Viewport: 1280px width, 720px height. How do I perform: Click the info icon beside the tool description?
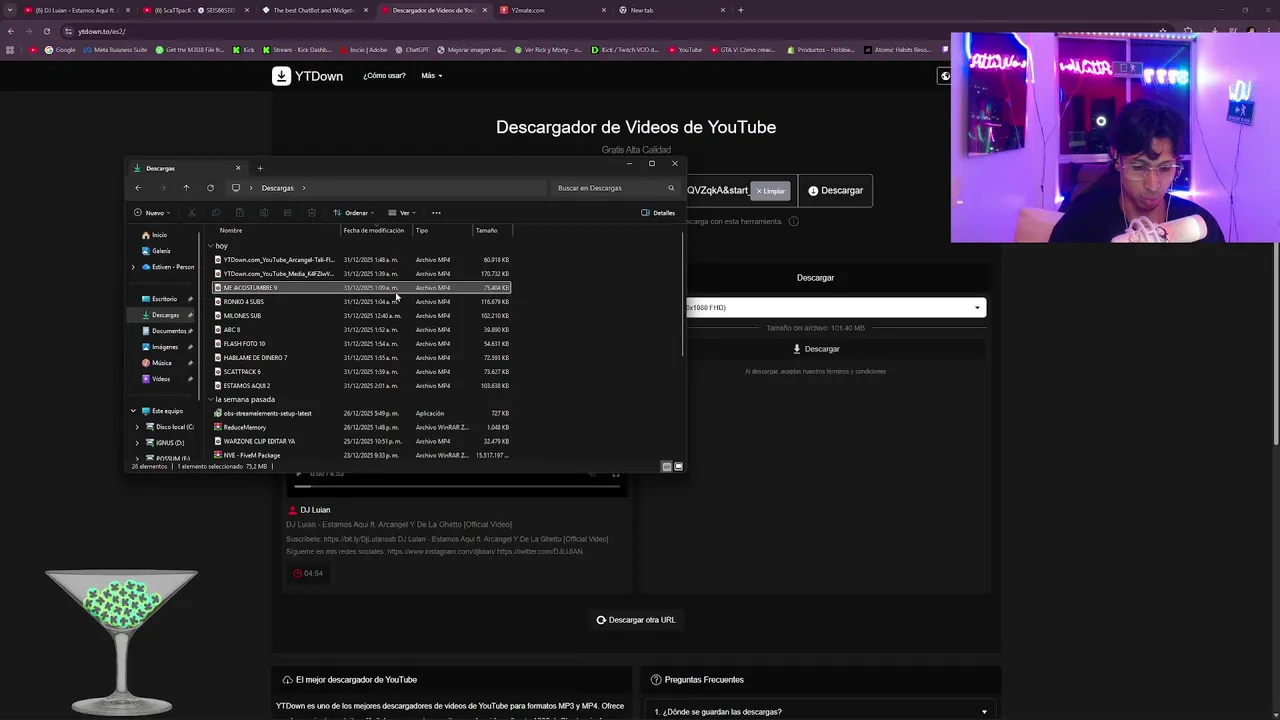click(x=794, y=221)
